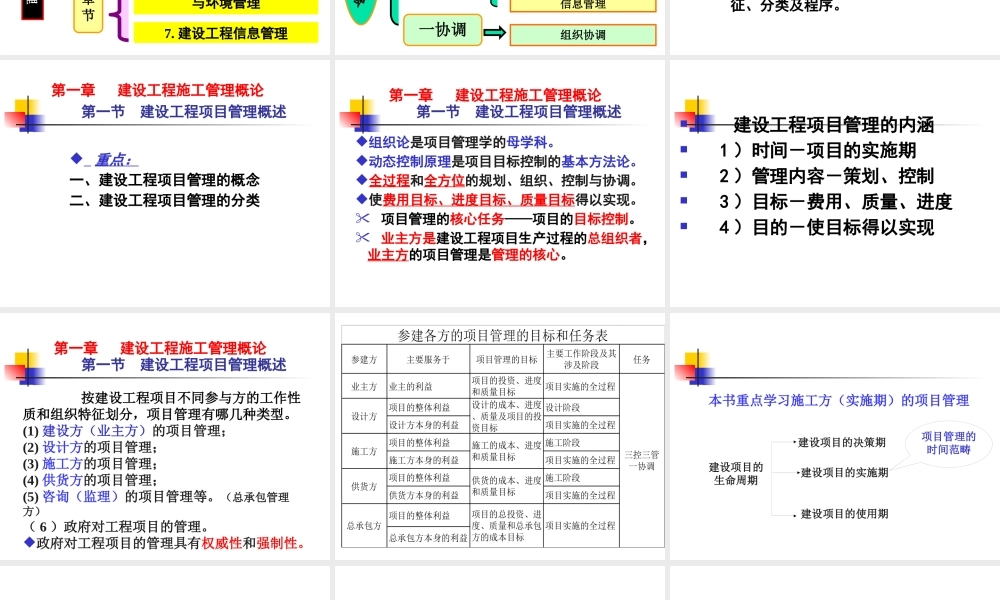The image size is (1000, 600).
Task: Click the '三控三管一协调' table cell
Action: click(x=642, y=460)
